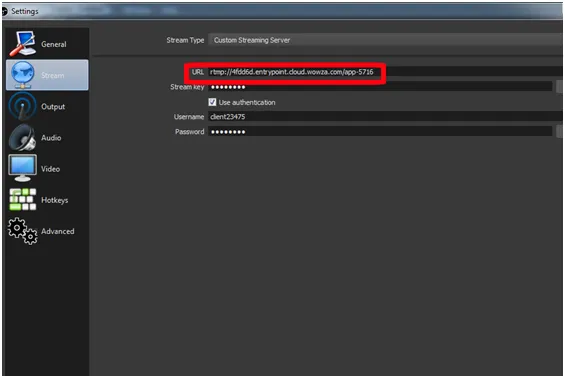The image size is (565, 378).
Task: Open the Advanced gears icon
Action: click(22, 231)
